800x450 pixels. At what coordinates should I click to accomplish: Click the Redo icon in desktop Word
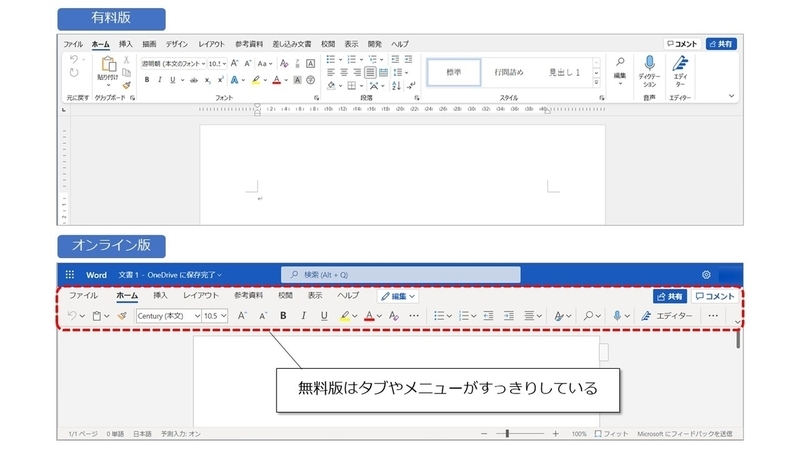point(74,73)
